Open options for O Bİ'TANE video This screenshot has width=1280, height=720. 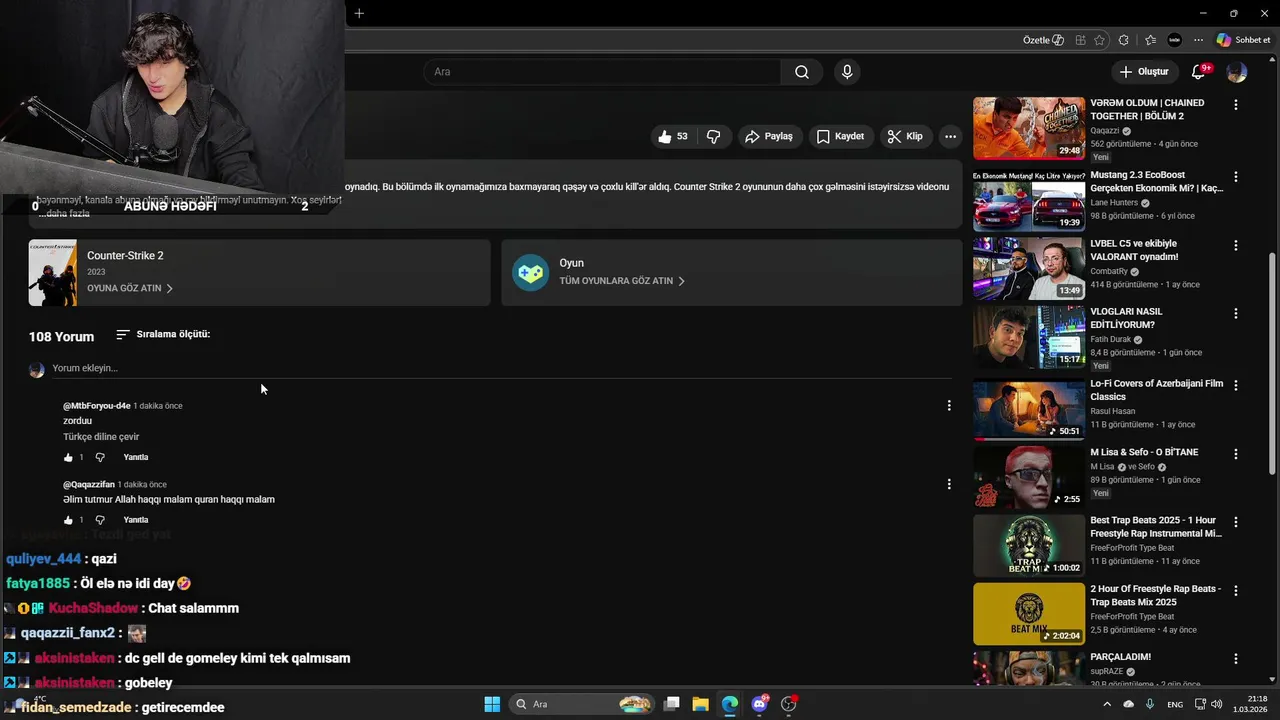tap(1236, 453)
